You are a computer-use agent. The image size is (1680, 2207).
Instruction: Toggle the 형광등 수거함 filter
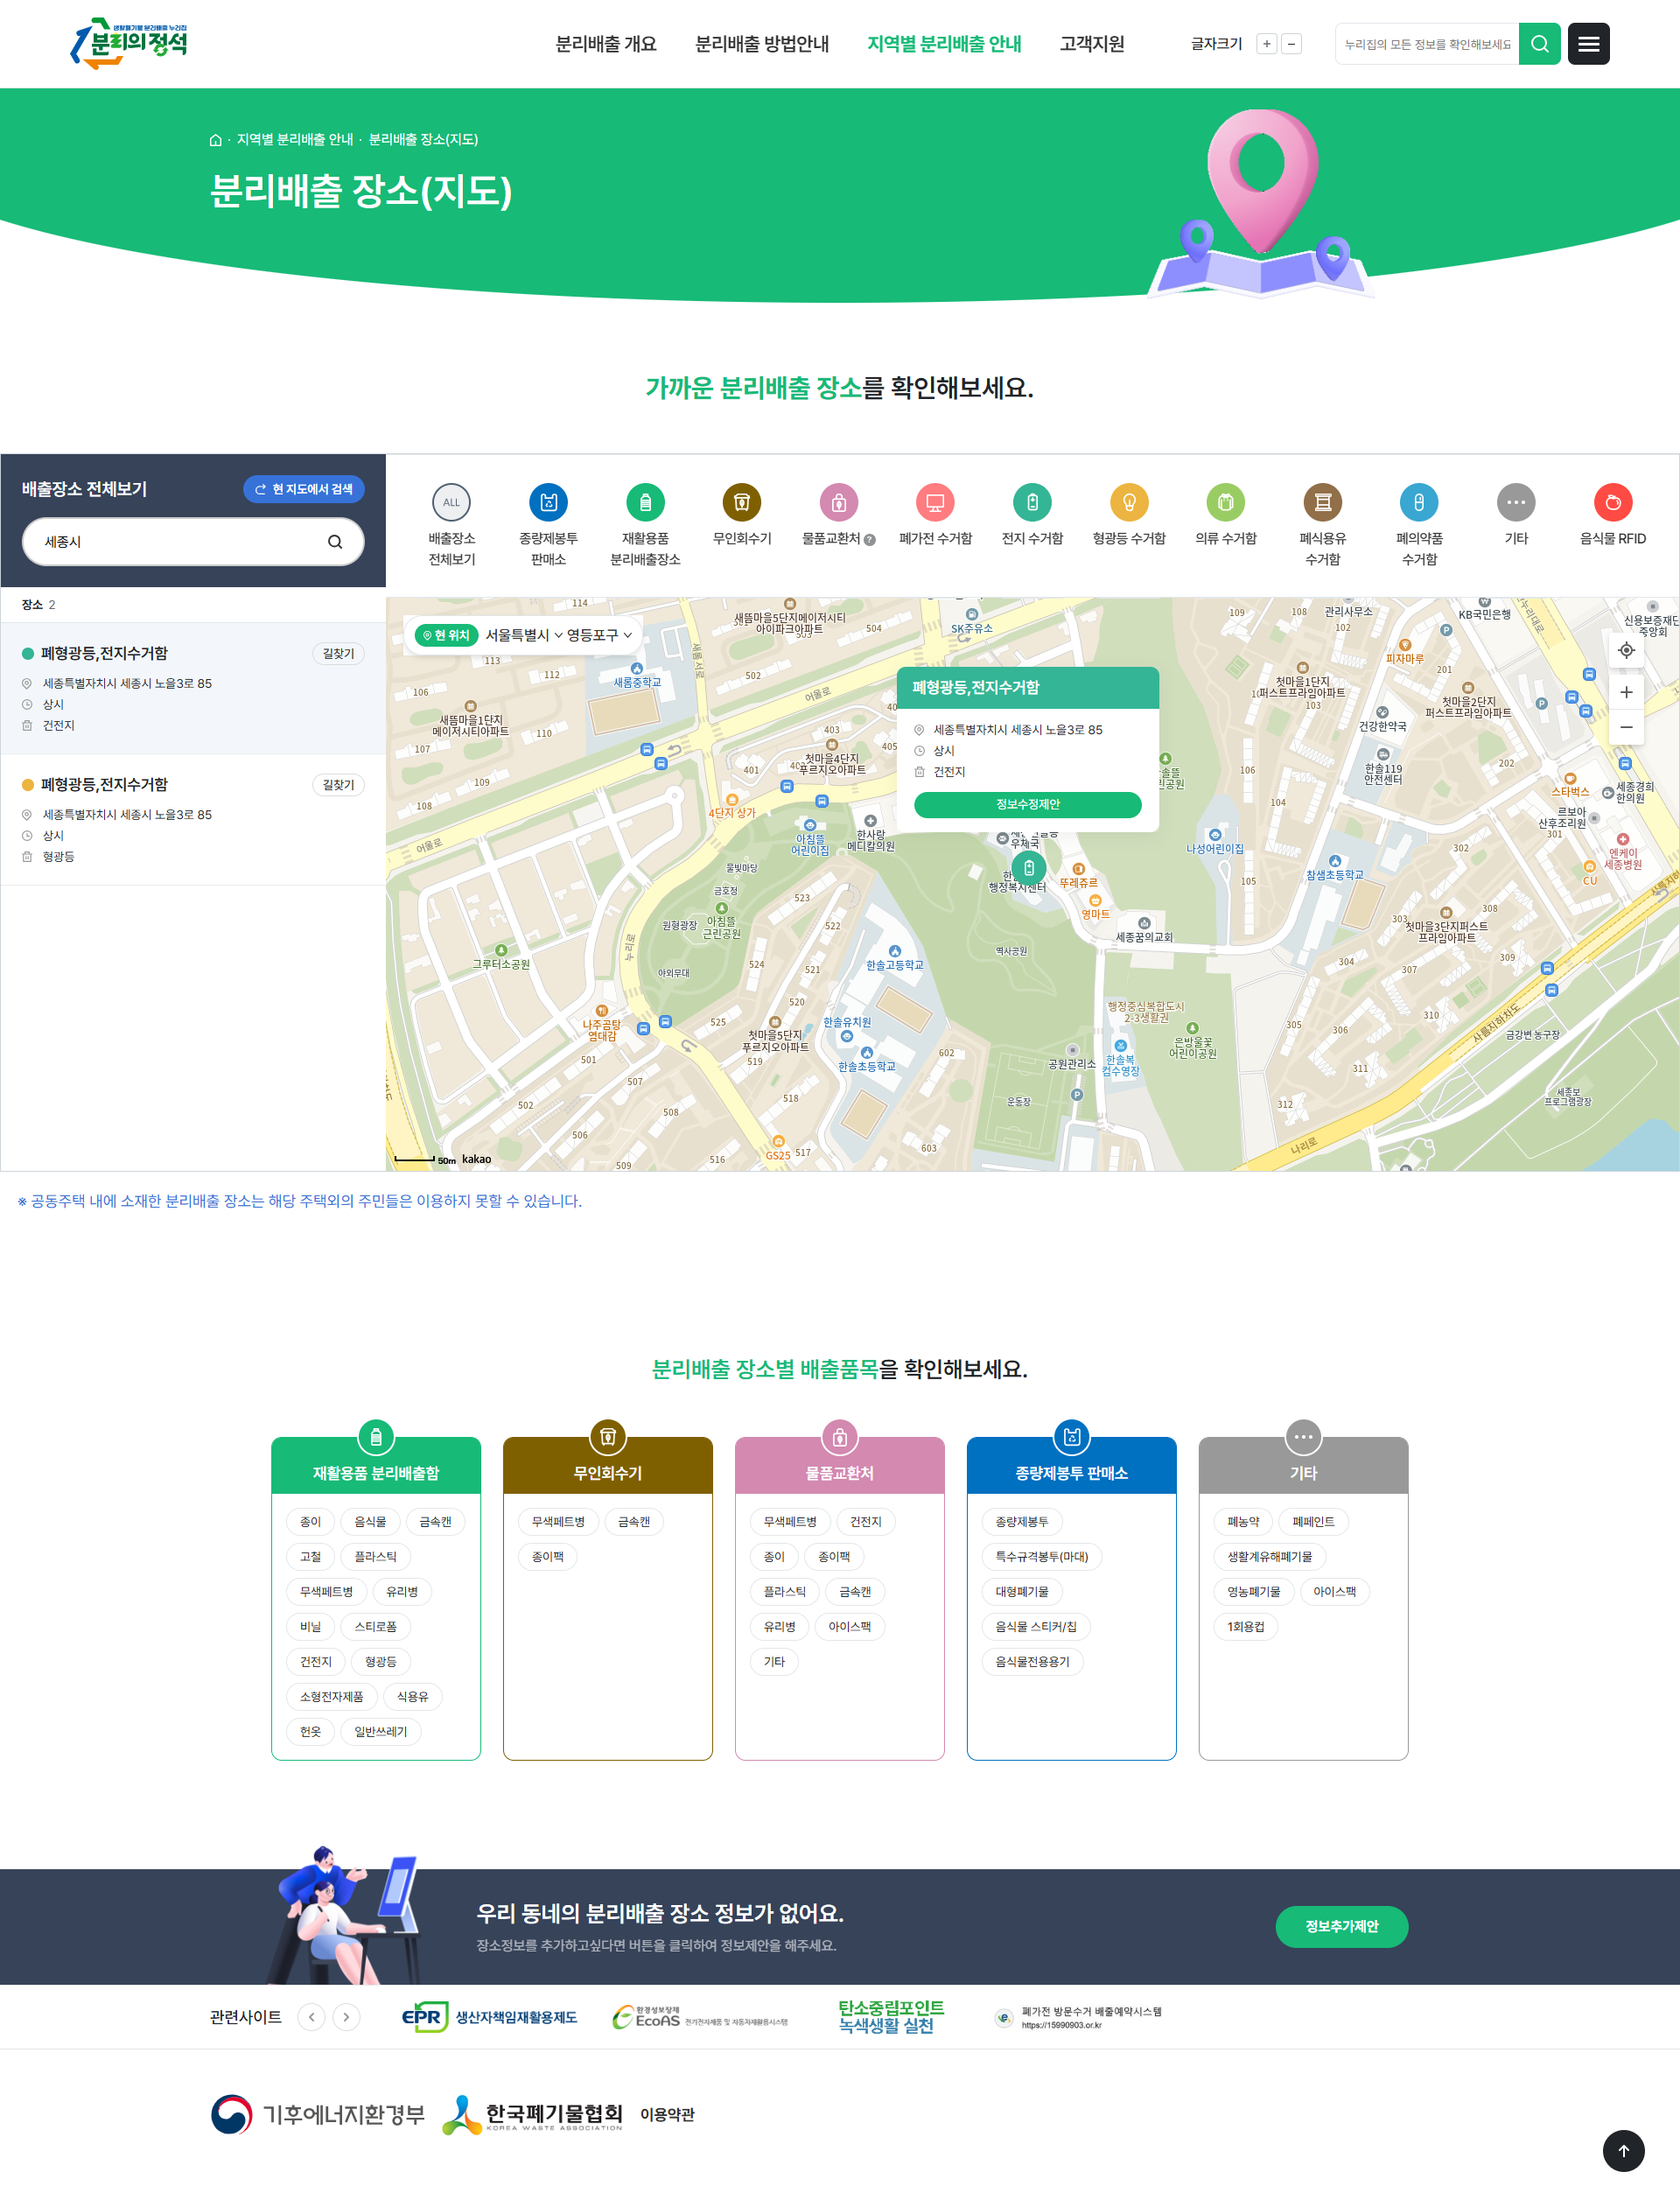tap(1129, 502)
